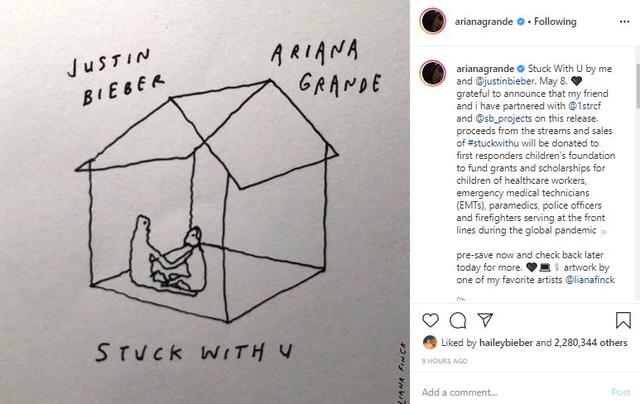Open @lianafinck artist profile
The height and width of the screenshot is (404, 640).
click(589, 280)
